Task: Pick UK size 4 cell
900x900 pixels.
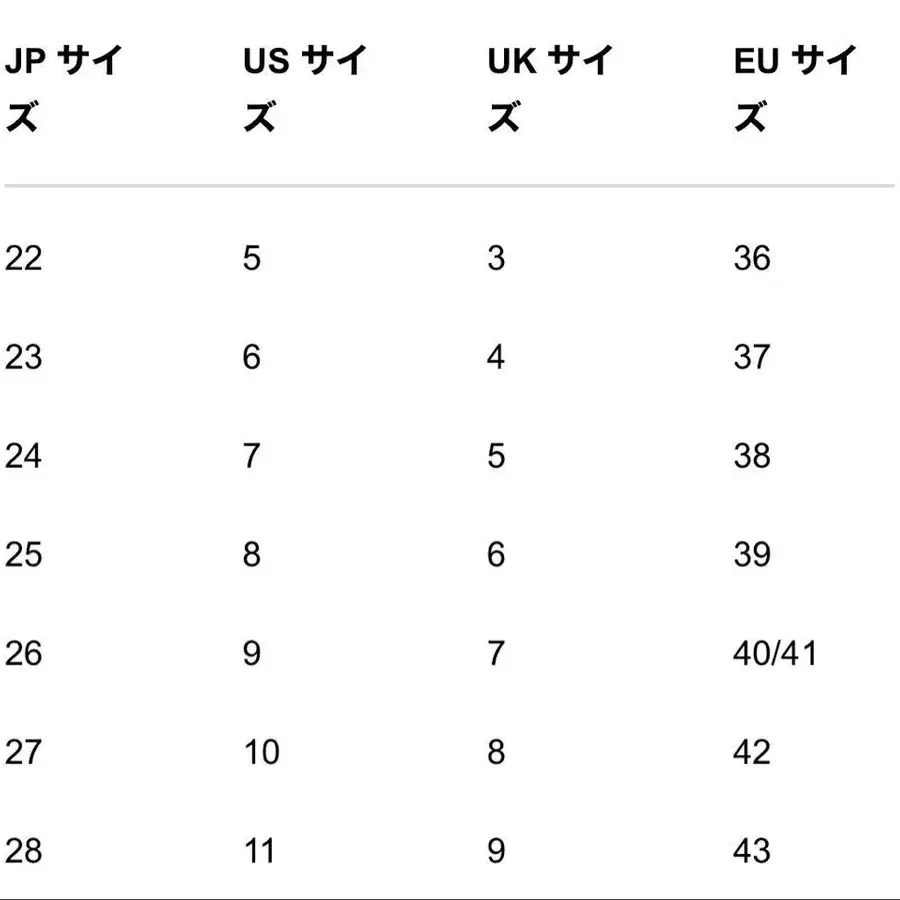Action: coord(497,357)
